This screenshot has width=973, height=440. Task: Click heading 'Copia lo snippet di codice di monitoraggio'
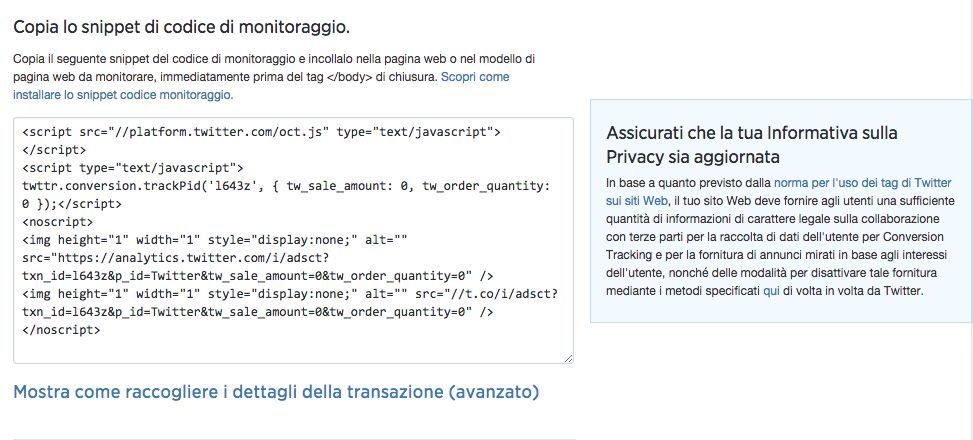pyautogui.click(x=182, y=27)
